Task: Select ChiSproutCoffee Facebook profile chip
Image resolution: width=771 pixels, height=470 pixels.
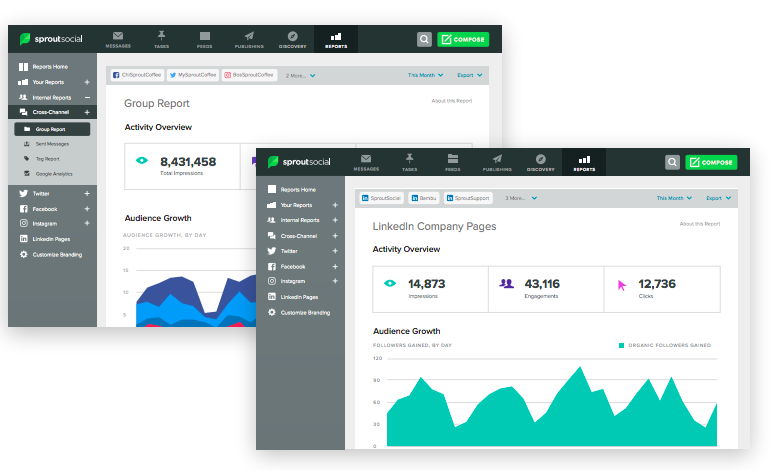Action: pyautogui.click(x=137, y=75)
